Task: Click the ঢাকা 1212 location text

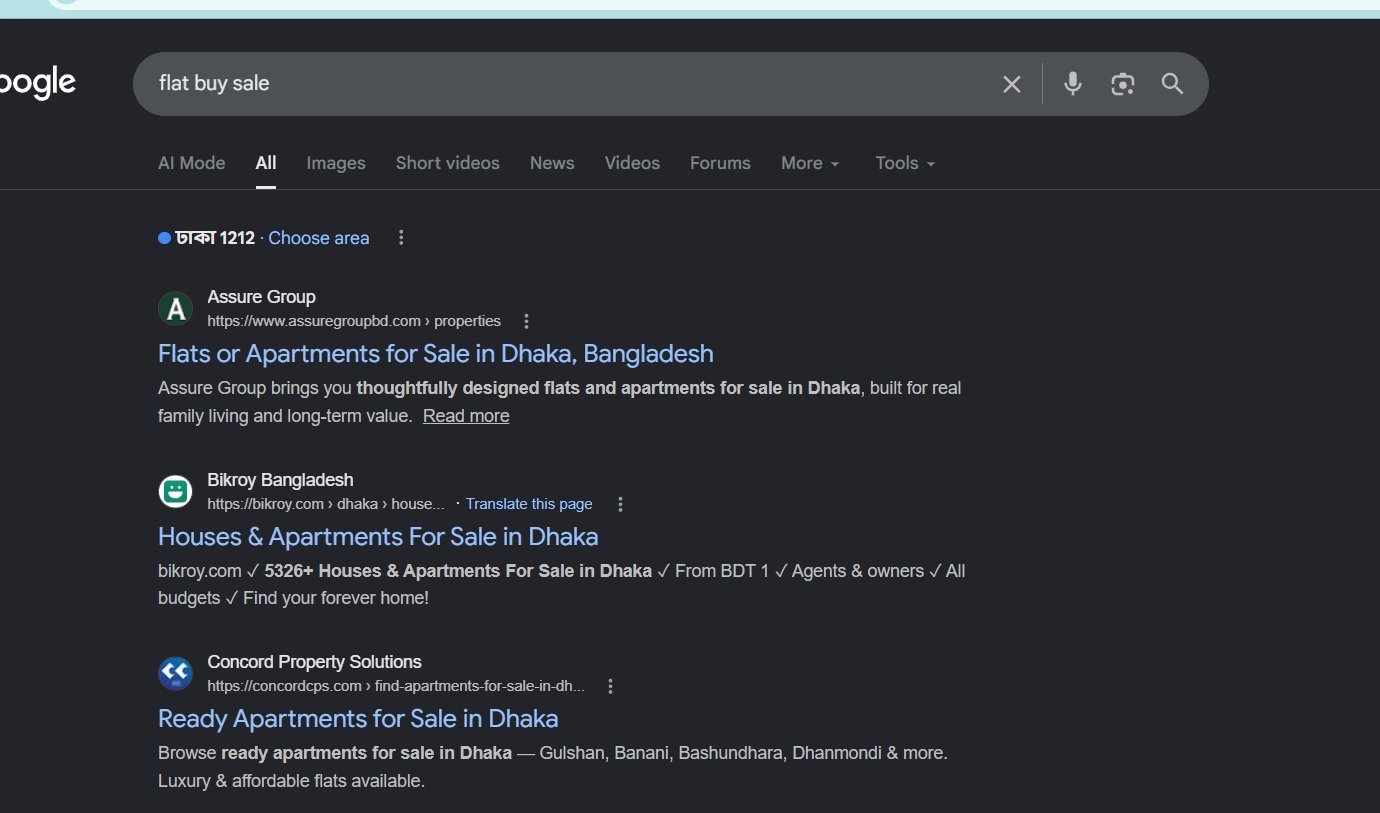Action: point(215,238)
